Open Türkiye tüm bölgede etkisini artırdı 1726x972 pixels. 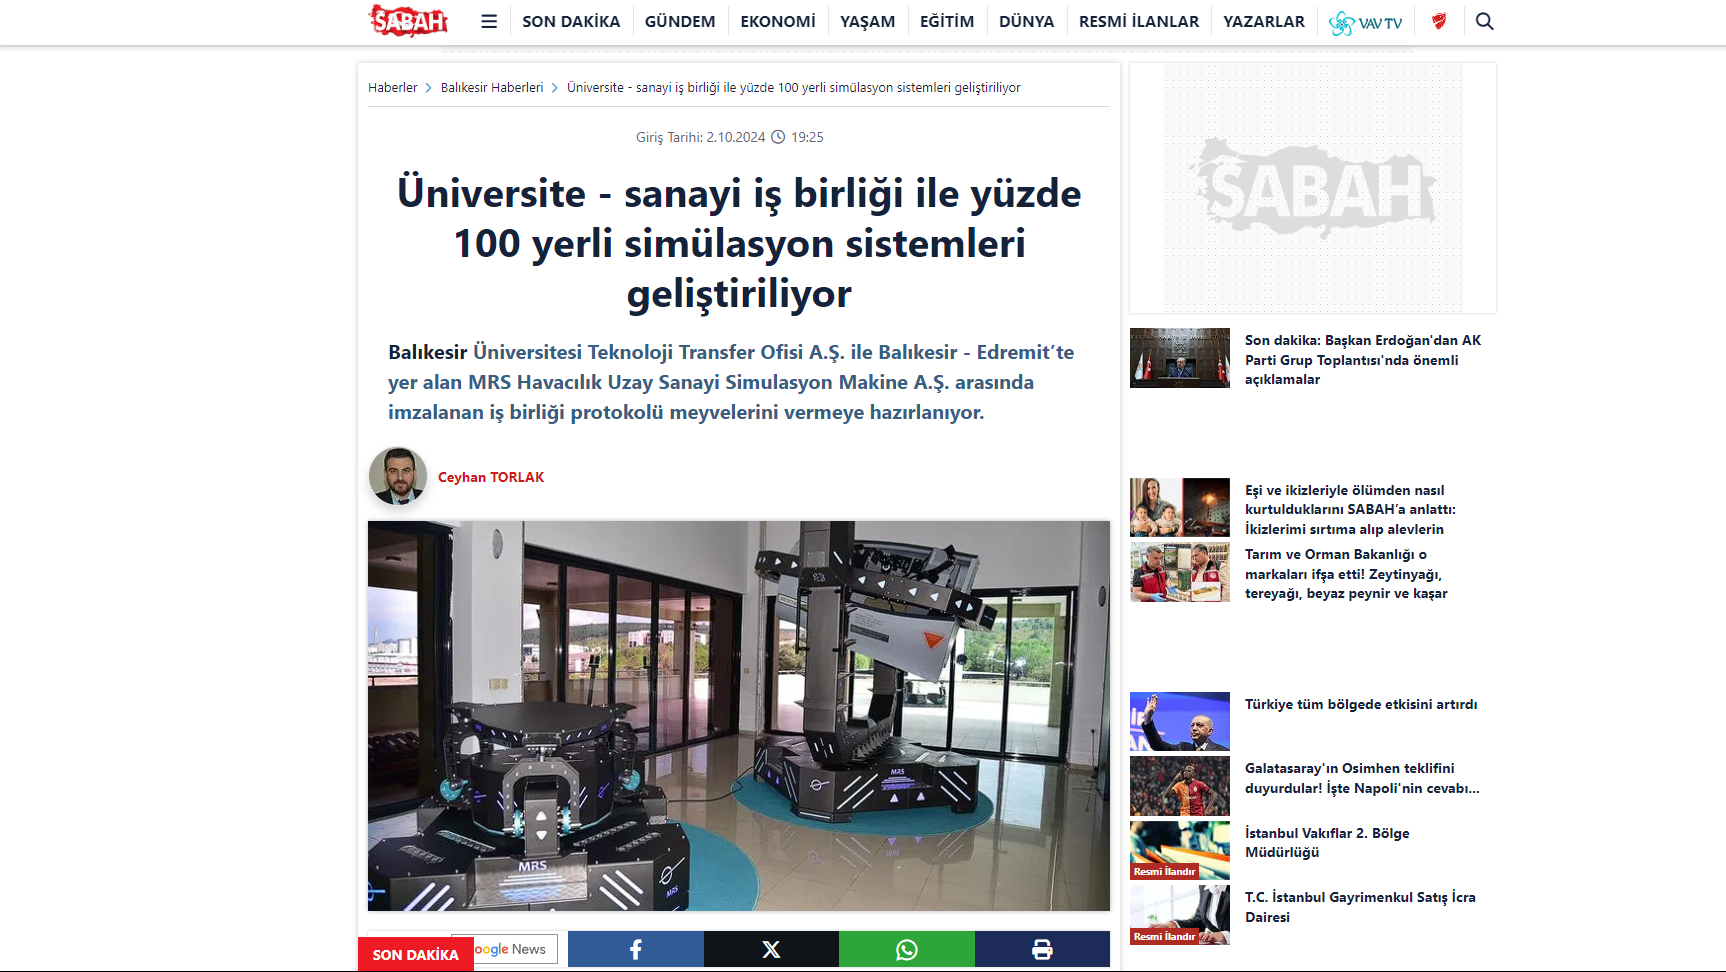pyautogui.click(x=1361, y=704)
